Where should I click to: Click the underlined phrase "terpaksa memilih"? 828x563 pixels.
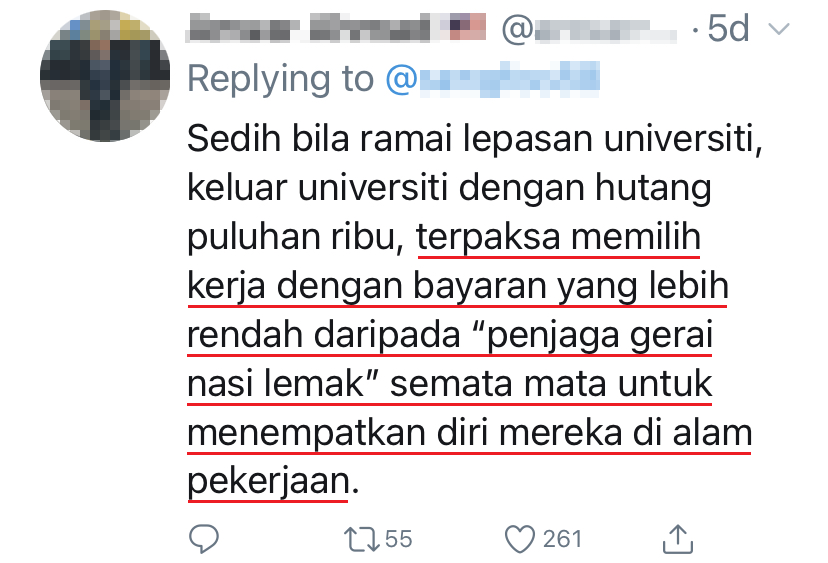point(559,239)
